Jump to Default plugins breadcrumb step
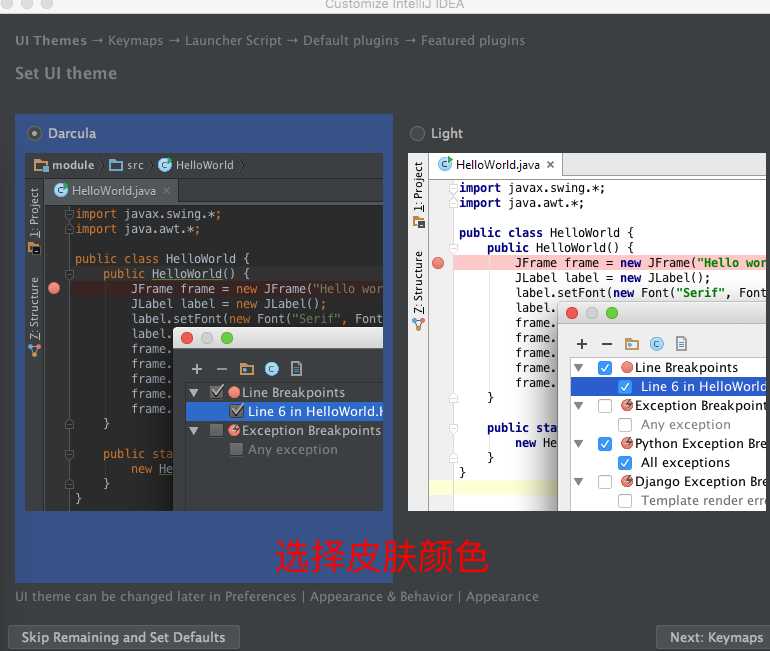 click(x=351, y=40)
